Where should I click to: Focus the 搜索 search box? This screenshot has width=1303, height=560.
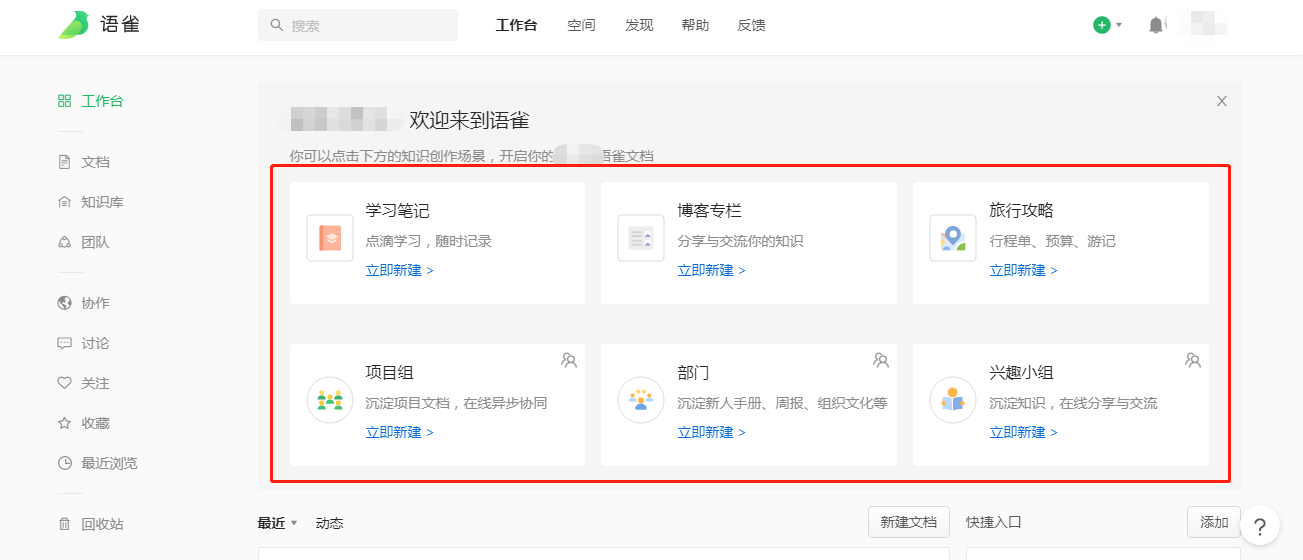click(358, 25)
